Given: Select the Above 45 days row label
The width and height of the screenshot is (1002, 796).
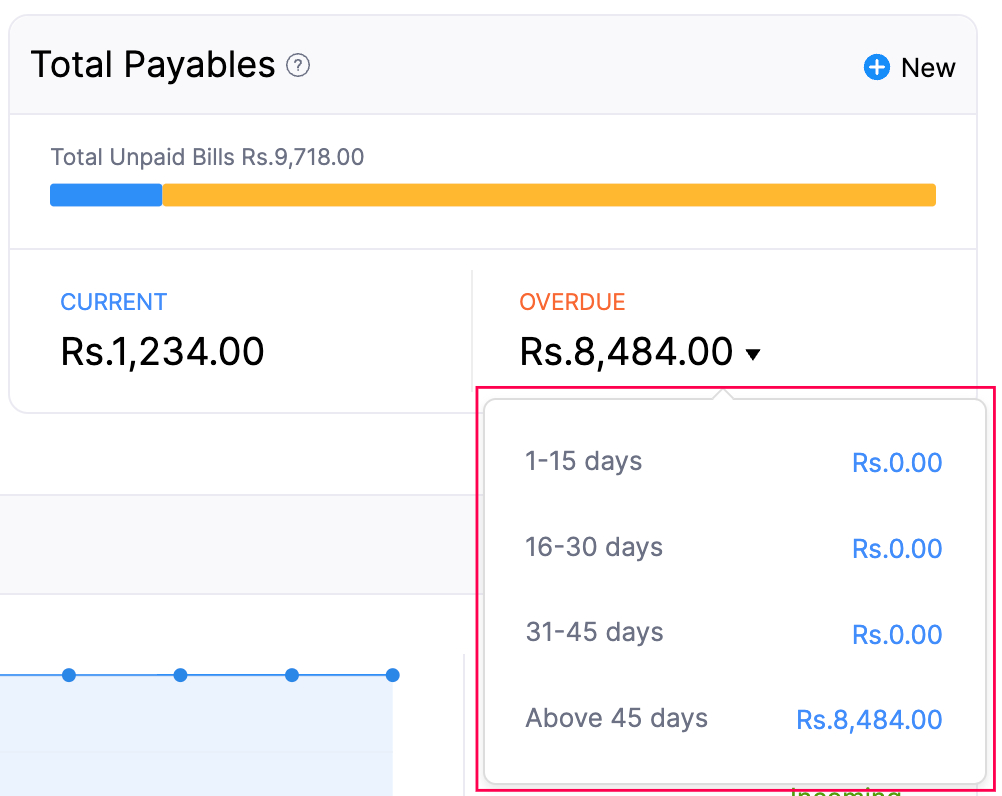Looking at the screenshot, I should pyautogui.click(x=616, y=719).
